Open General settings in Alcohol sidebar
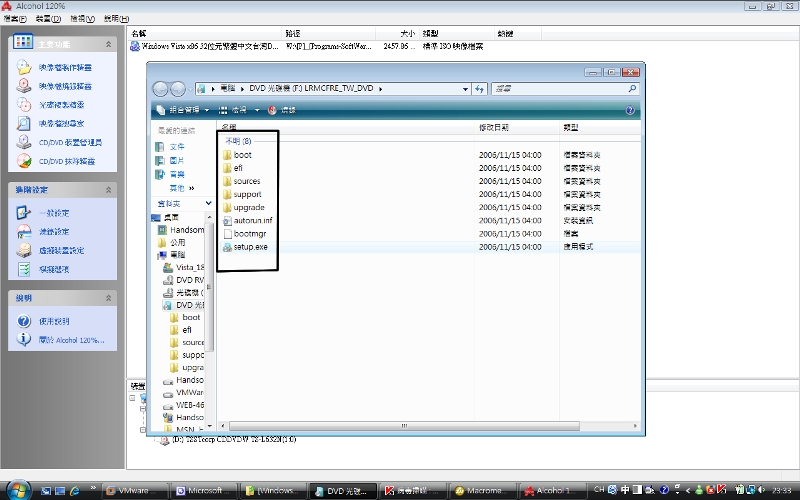This screenshot has height=500, width=800. (54, 213)
